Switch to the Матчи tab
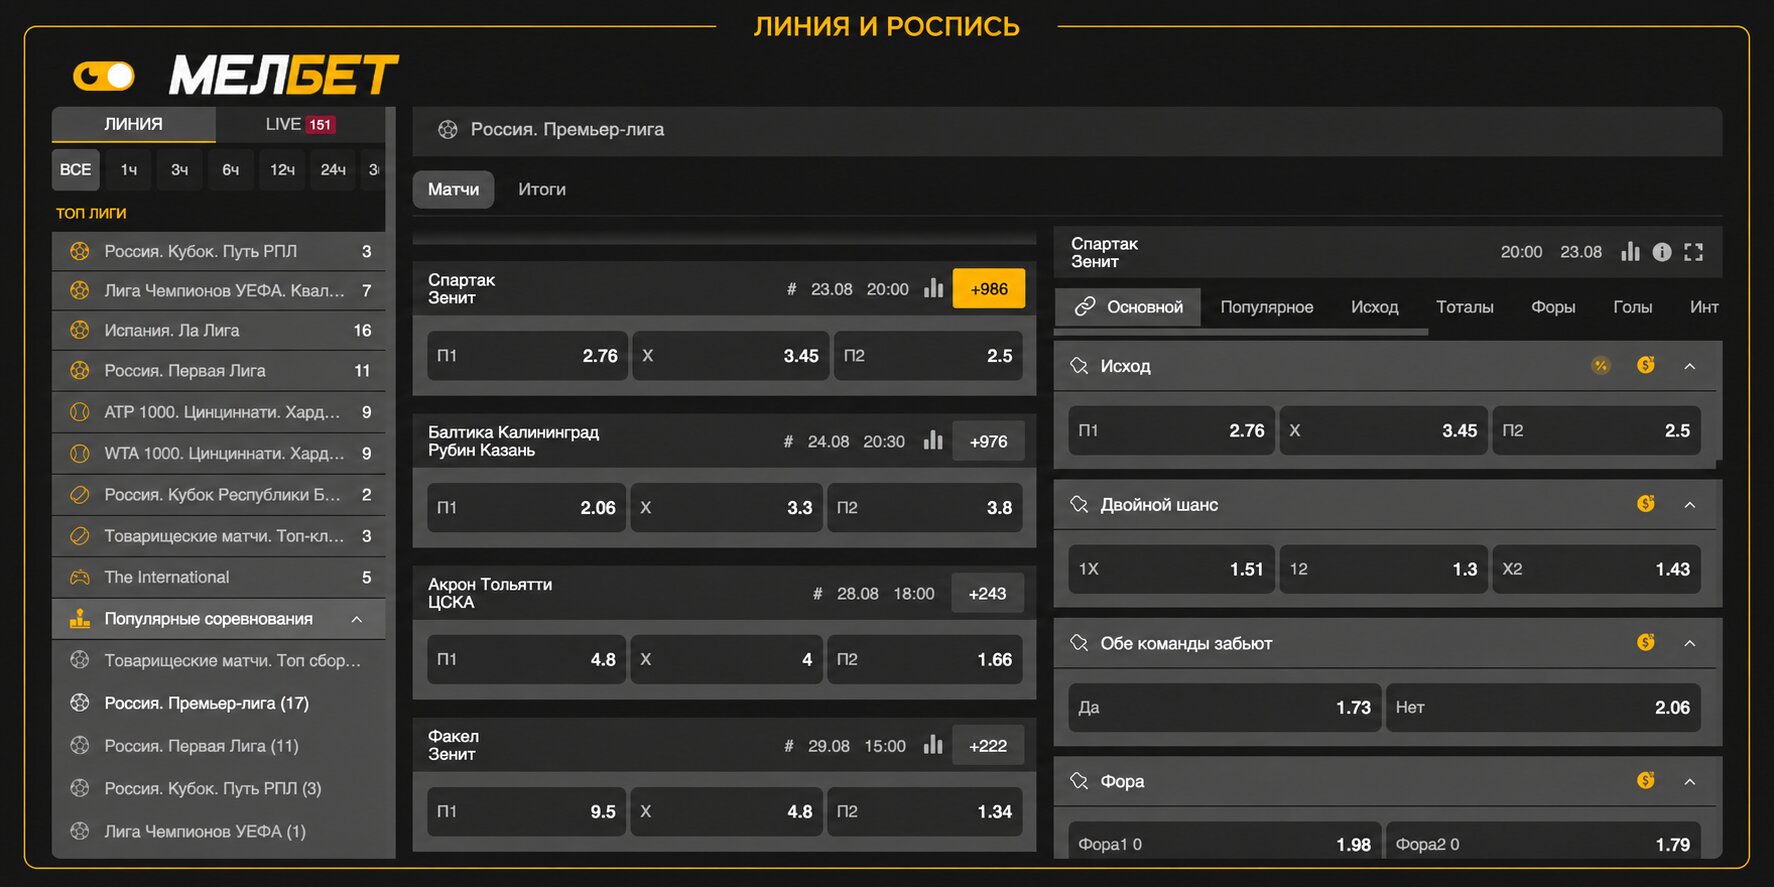This screenshot has height=887, width=1774. click(x=453, y=190)
